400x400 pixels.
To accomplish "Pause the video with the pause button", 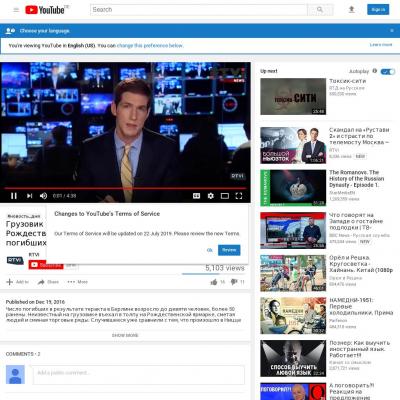I will 14,196.
